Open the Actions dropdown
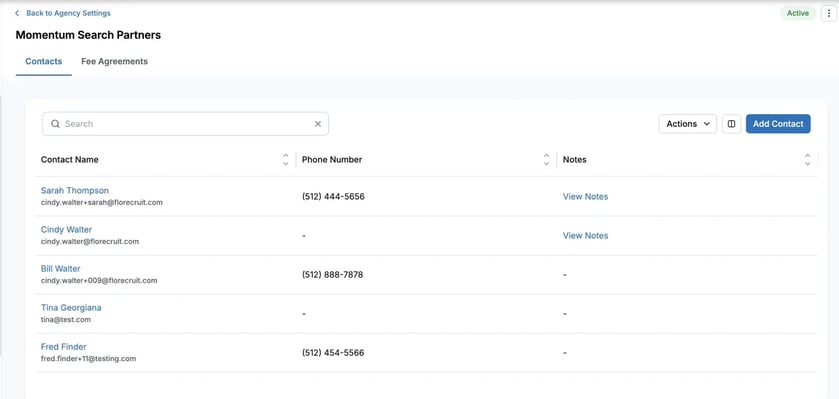839x399 pixels. (x=688, y=124)
